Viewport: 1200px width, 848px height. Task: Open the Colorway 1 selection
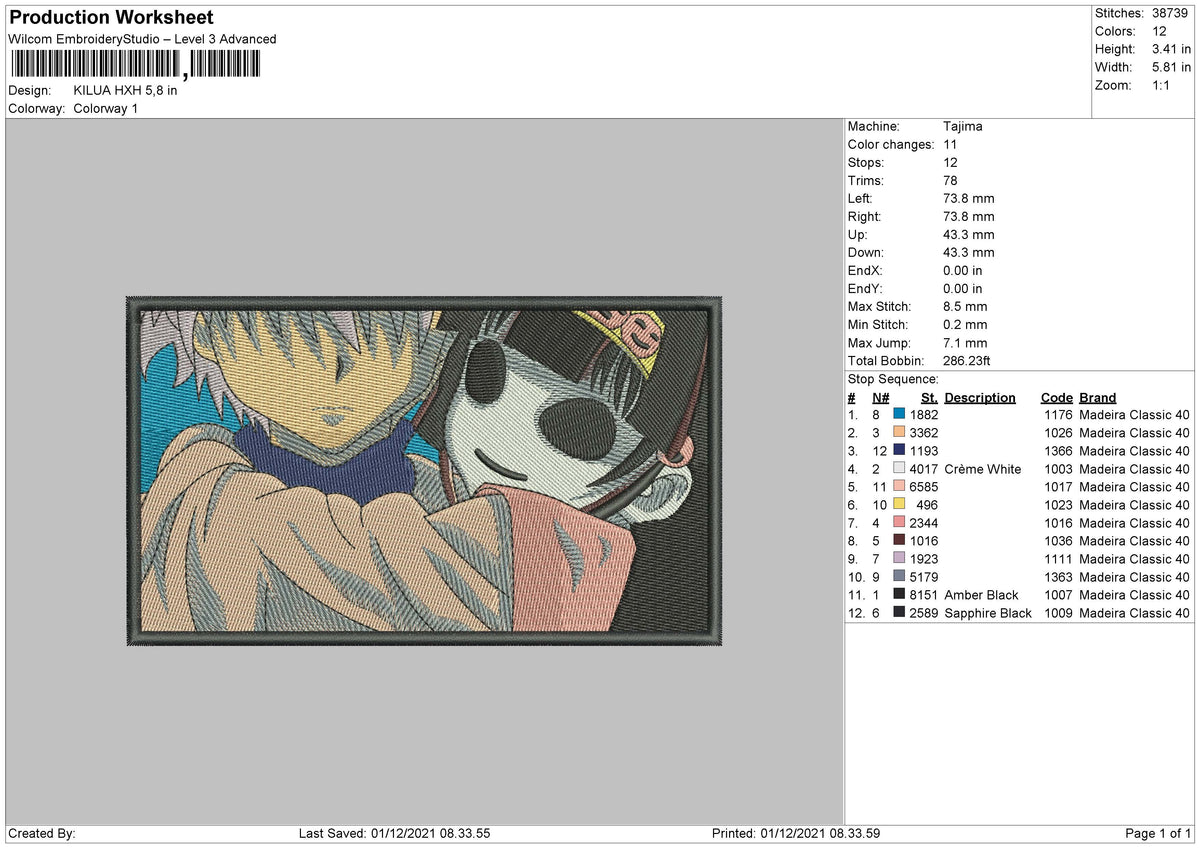coord(105,109)
